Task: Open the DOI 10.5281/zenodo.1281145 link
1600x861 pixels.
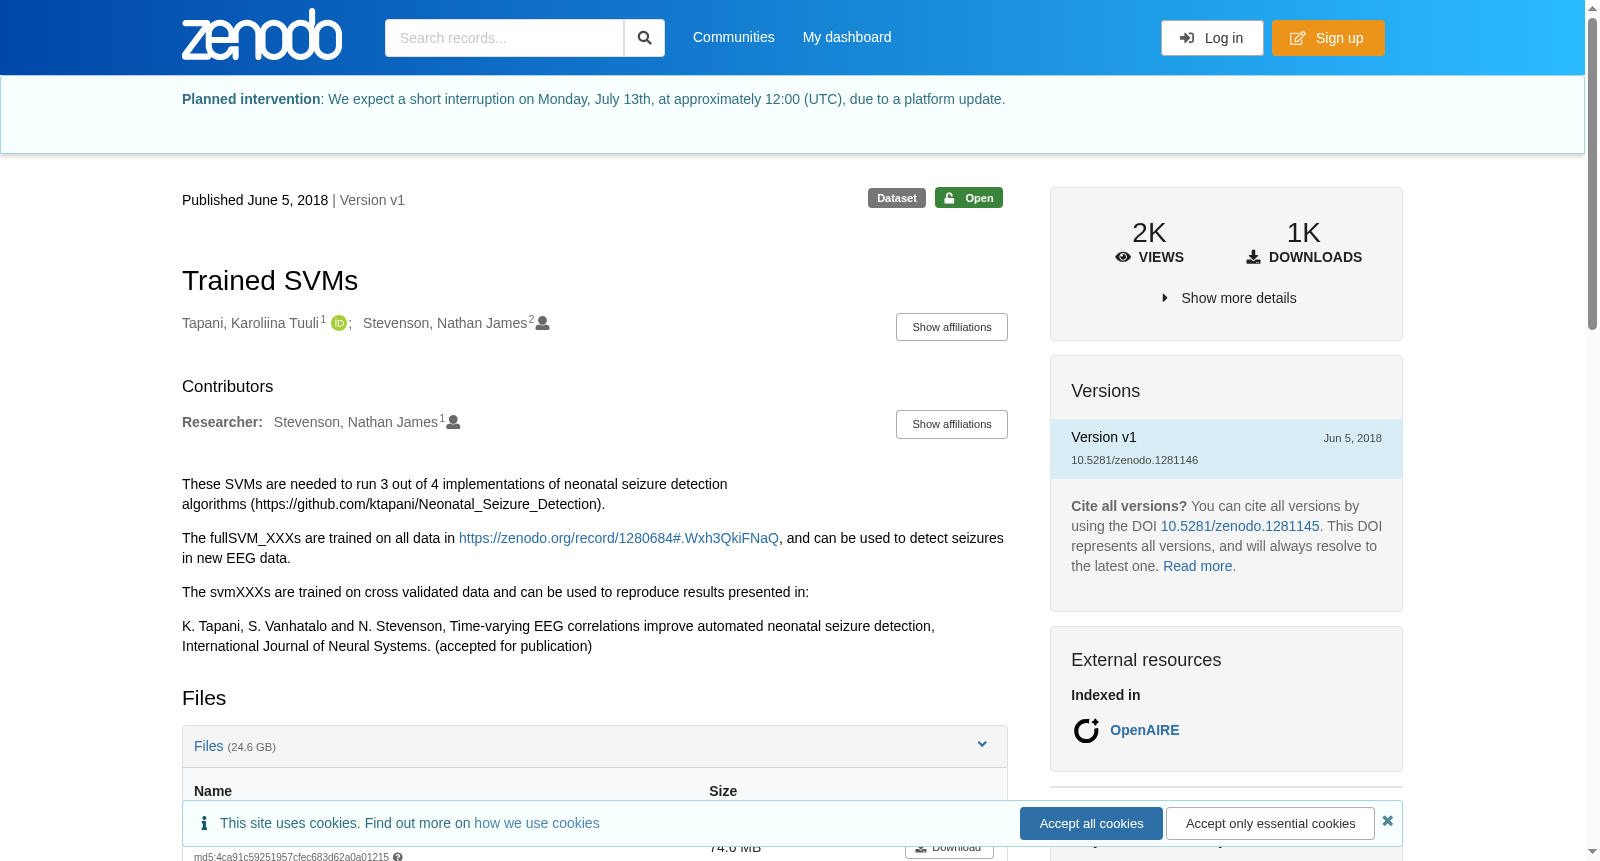Action: [x=1240, y=526]
